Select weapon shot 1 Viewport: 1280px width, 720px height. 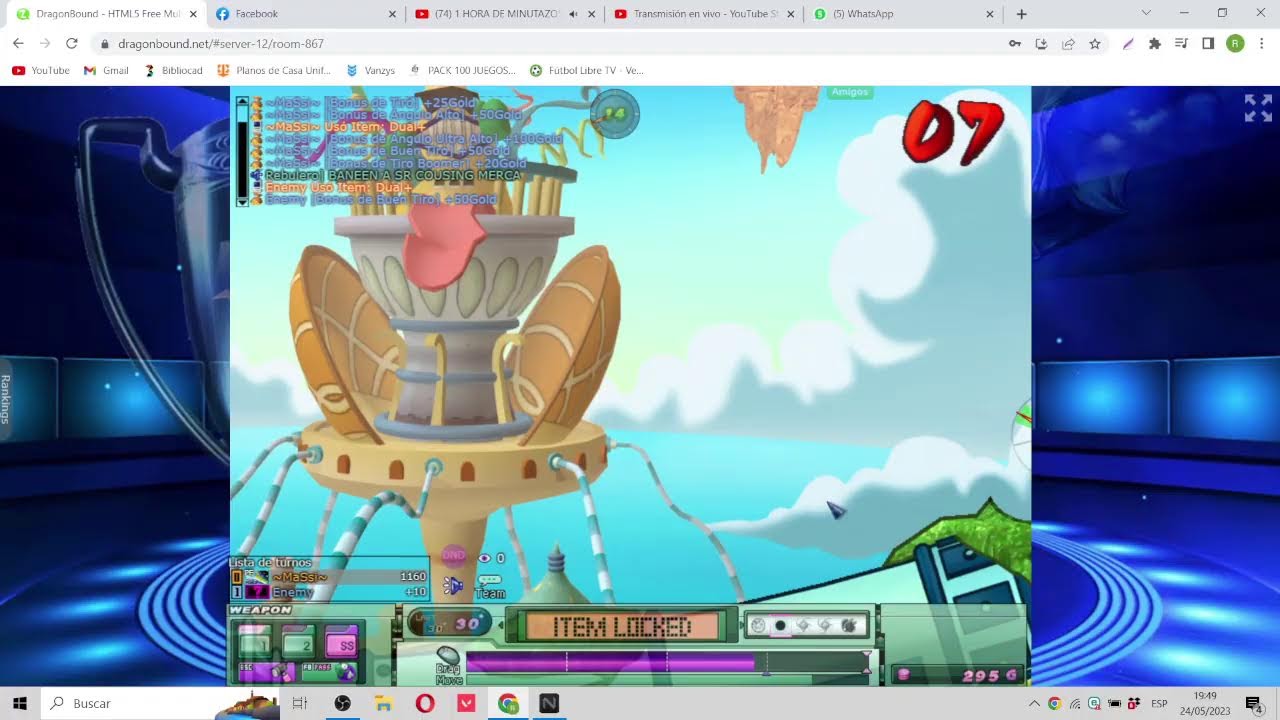pos(254,640)
